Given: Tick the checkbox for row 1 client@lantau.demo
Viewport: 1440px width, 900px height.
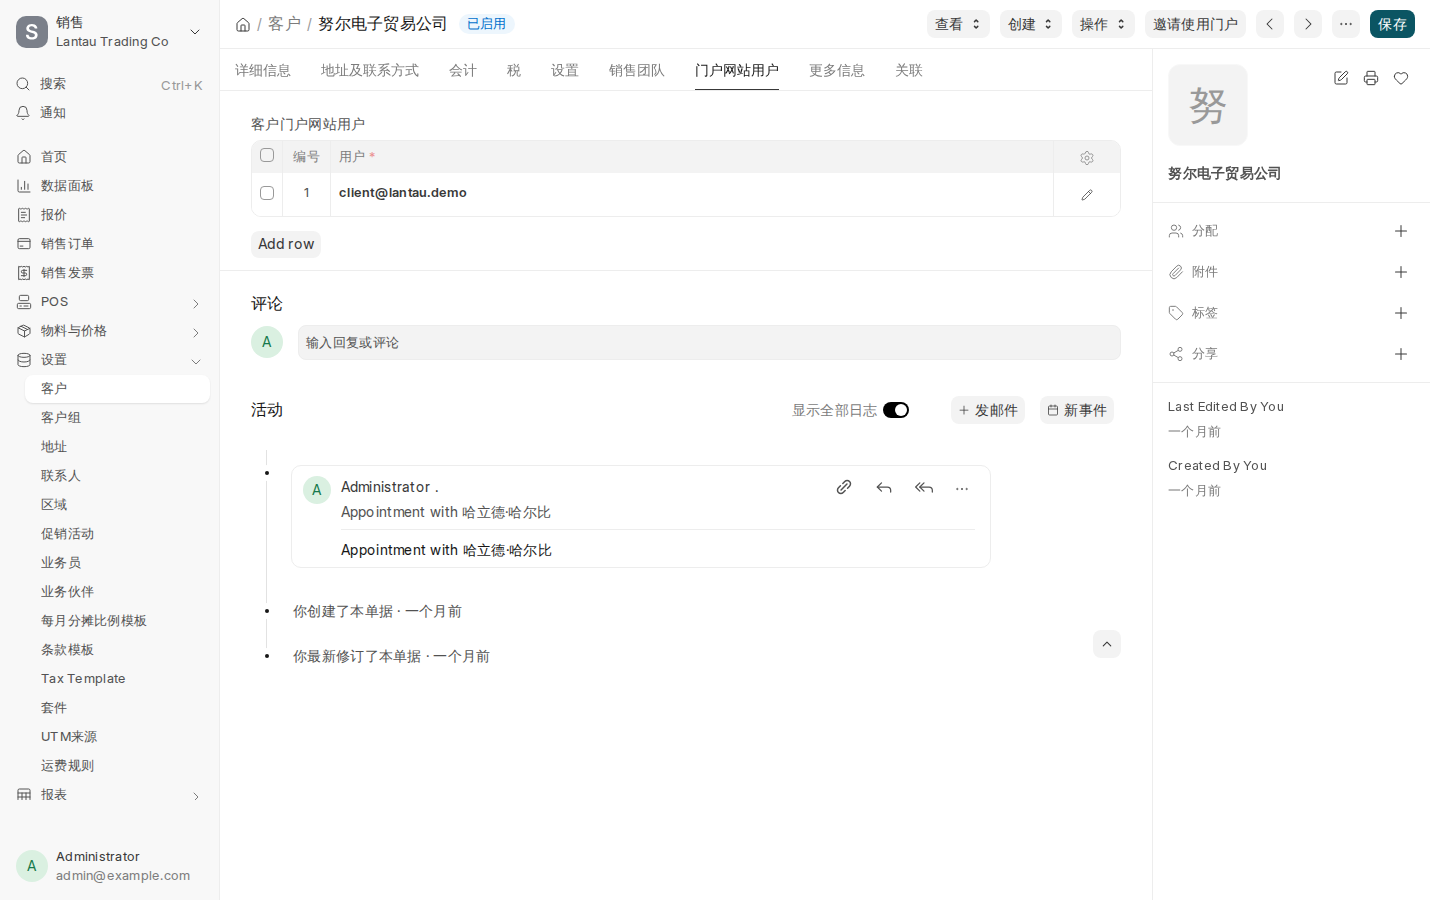Looking at the screenshot, I should [267, 193].
